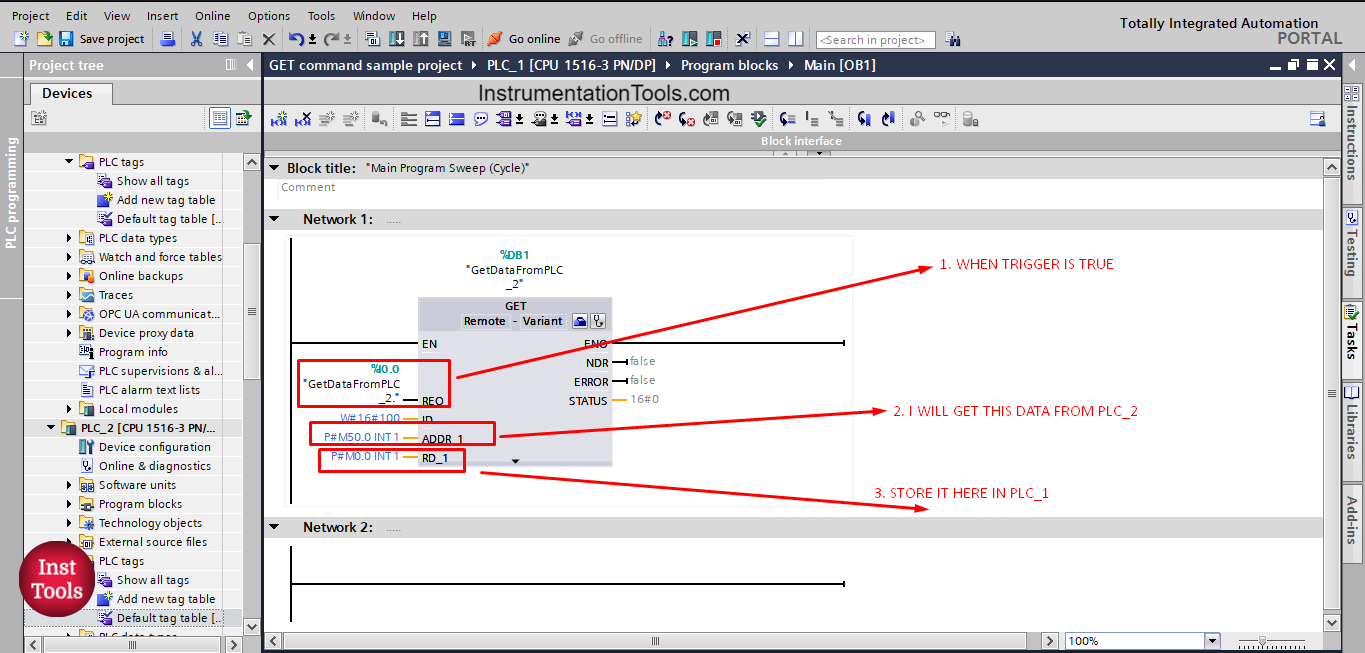1365x653 pixels.
Task: Click the Undo arrow icon
Action: click(296, 39)
